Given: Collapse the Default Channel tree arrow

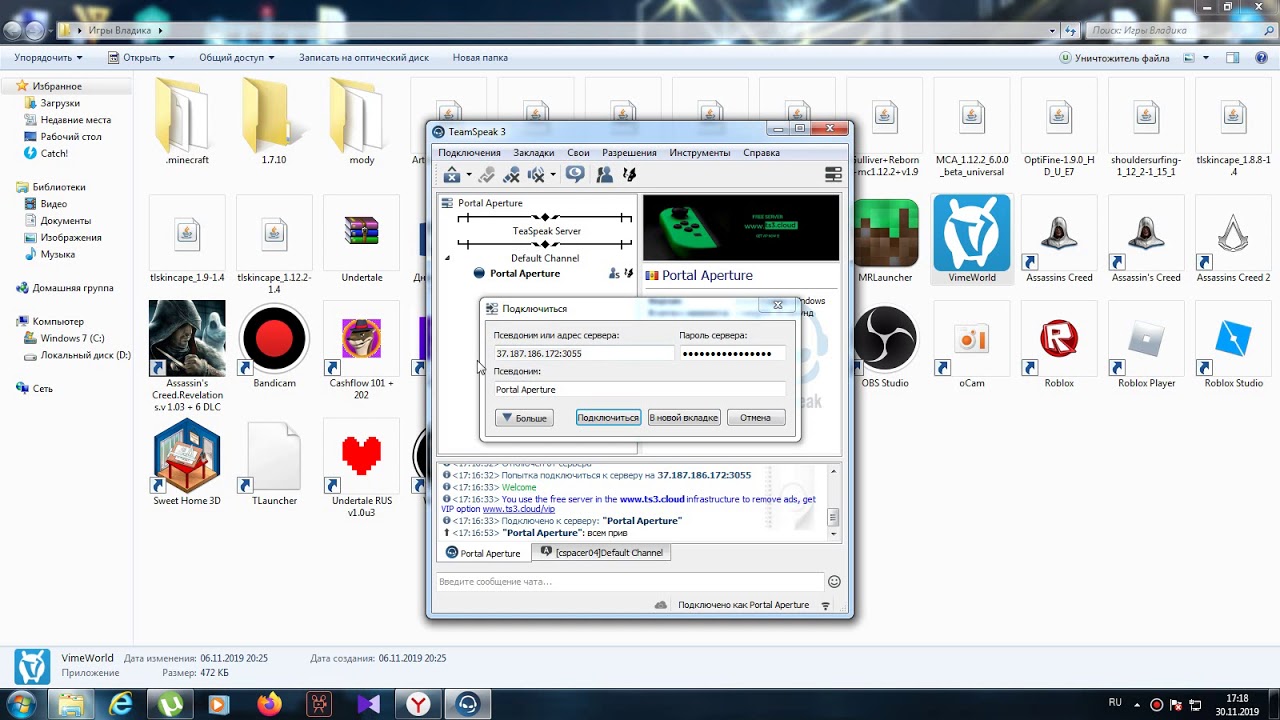Looking at the screenshot, I should (448, 258).
